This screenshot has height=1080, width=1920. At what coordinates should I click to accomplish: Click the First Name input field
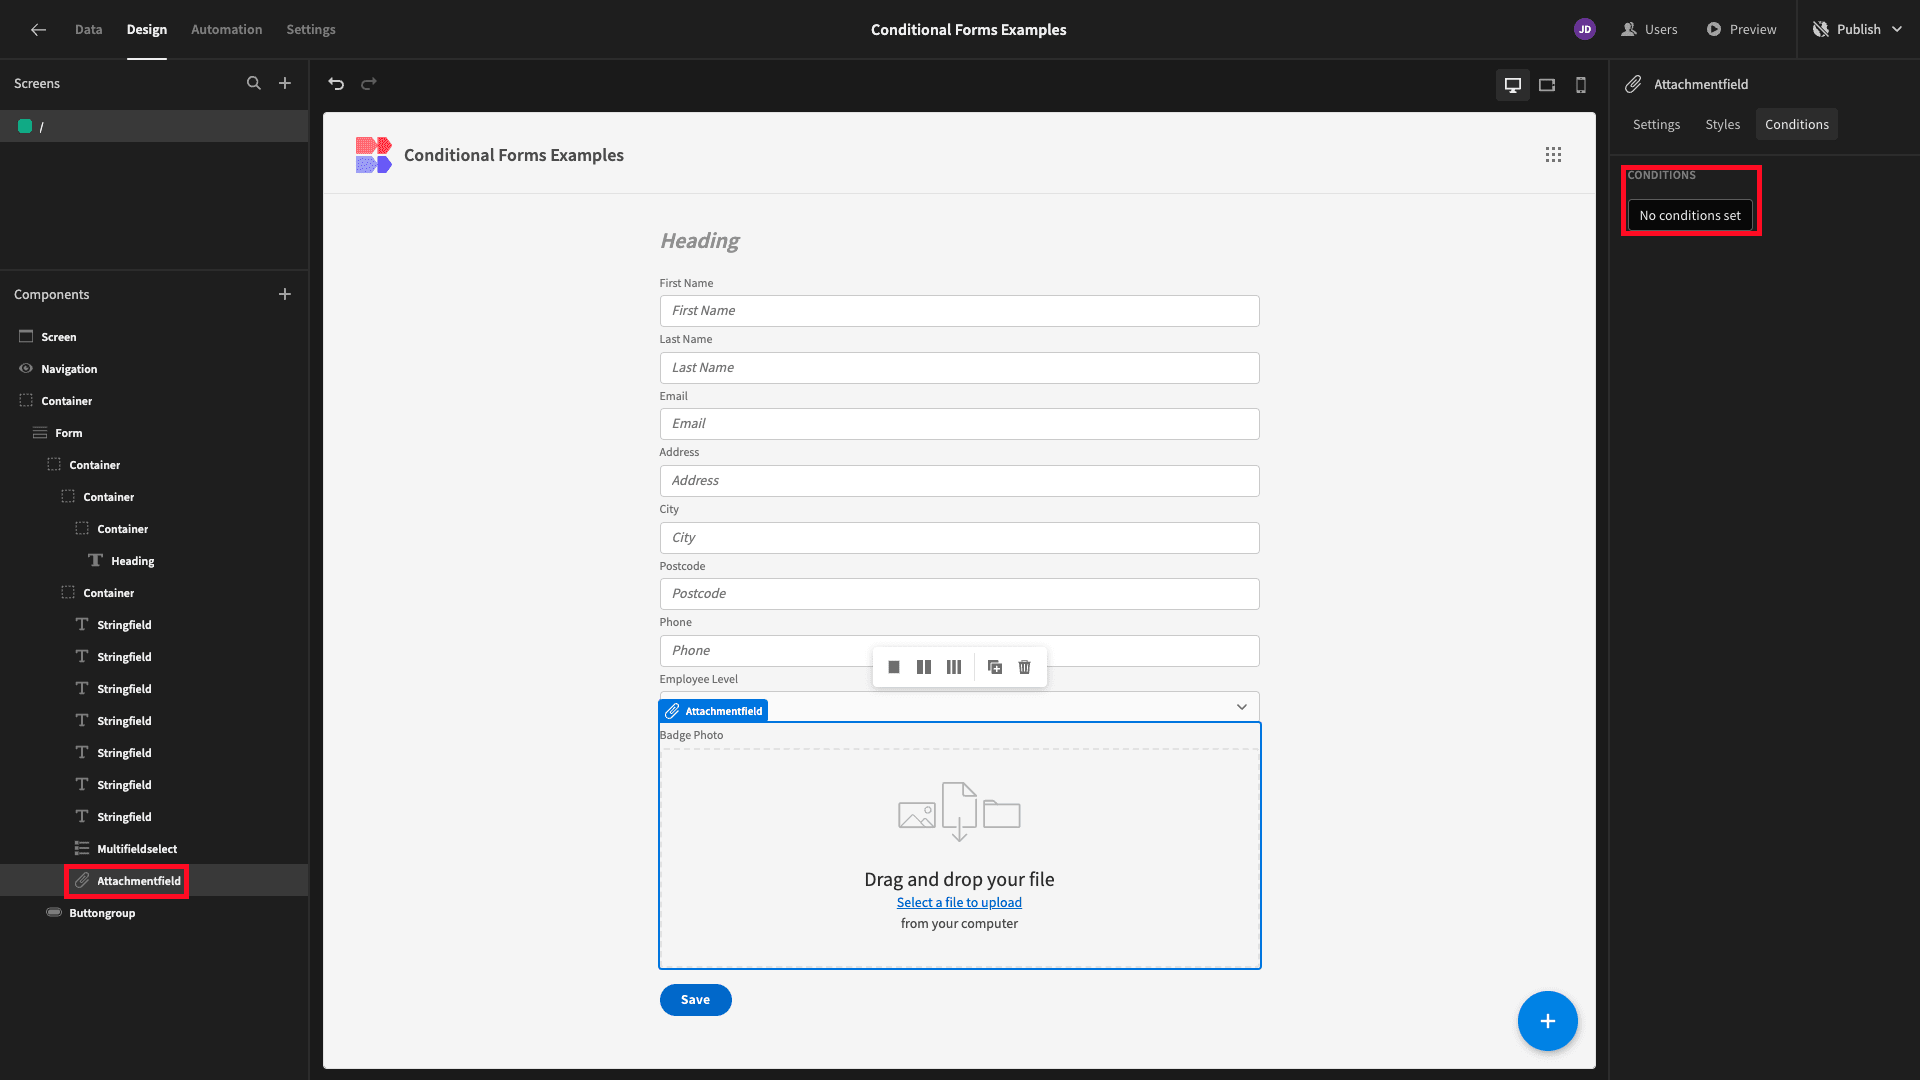coord(959,311)
